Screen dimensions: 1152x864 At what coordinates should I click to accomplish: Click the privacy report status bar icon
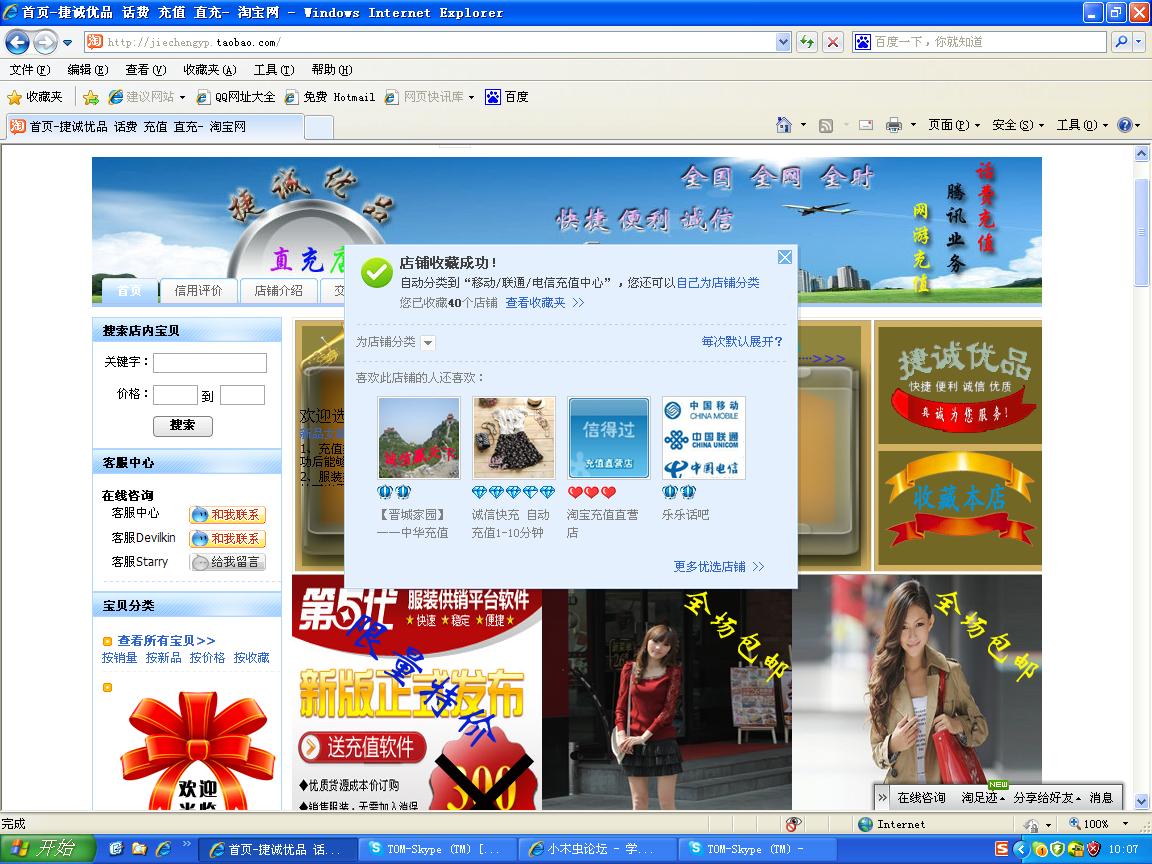coord(793,824)
